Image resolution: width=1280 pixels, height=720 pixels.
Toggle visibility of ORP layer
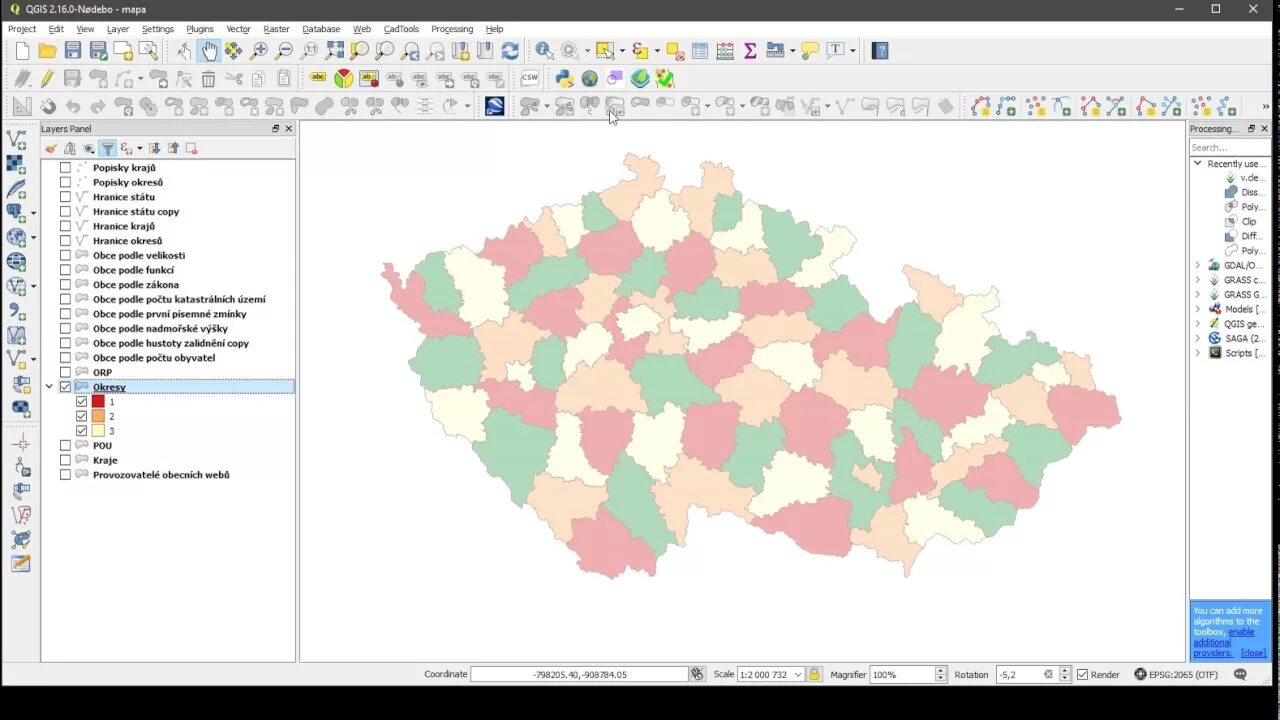tap(65, 372)
